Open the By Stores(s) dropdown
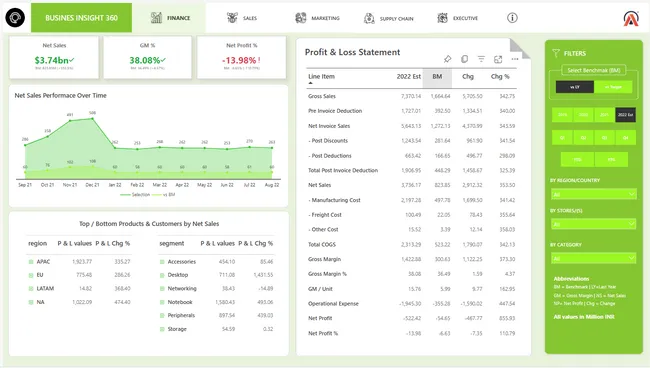 (x=594, y=224)
